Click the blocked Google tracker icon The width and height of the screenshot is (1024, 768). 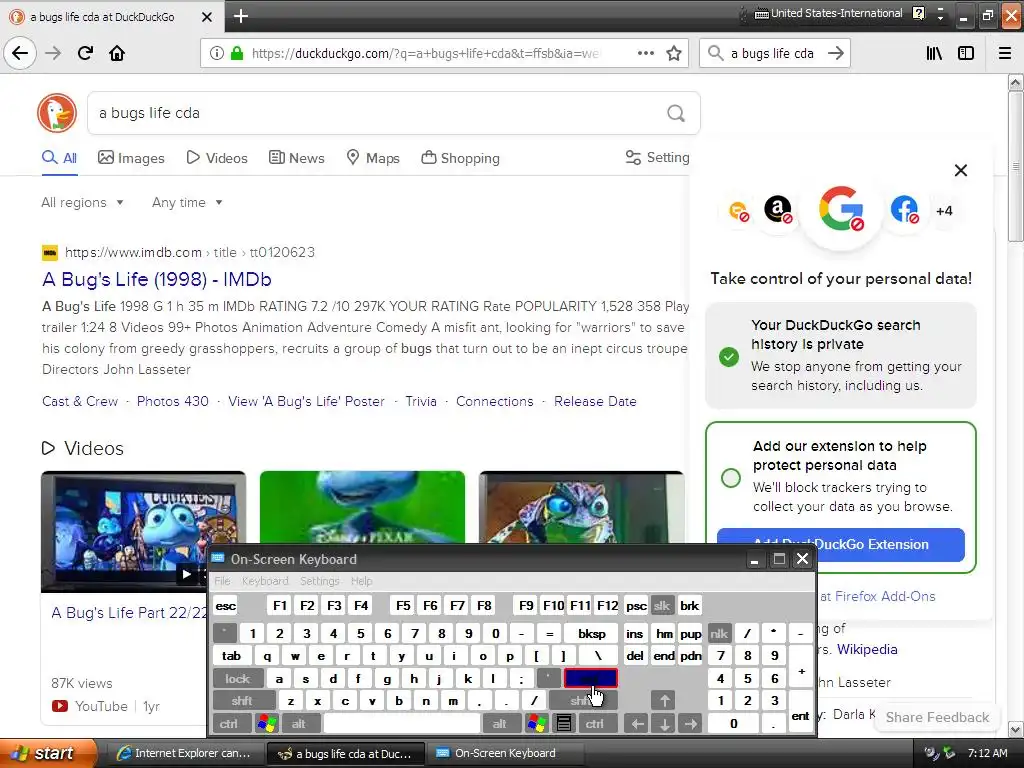click(x=841, y=210)
